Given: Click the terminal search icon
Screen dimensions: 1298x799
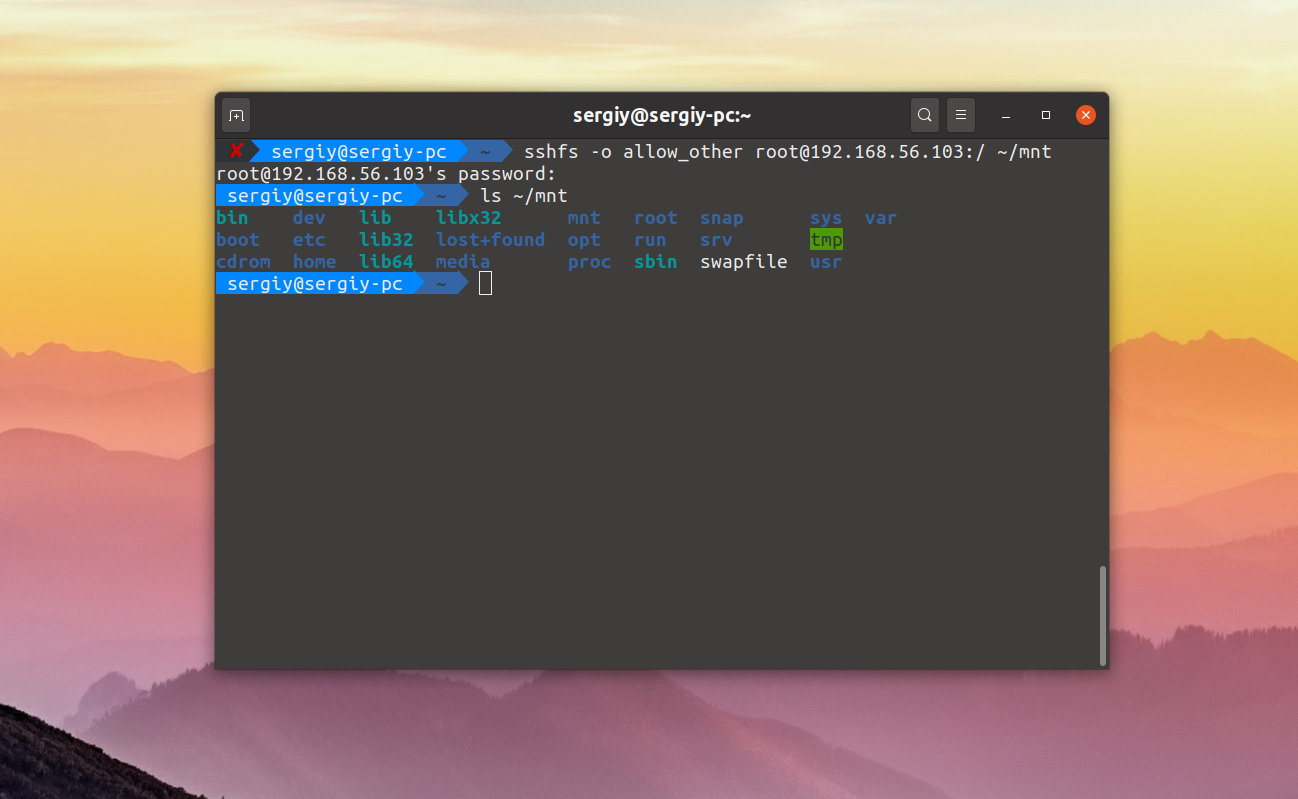Looking at the screenshot, I should tap(925, 115).
